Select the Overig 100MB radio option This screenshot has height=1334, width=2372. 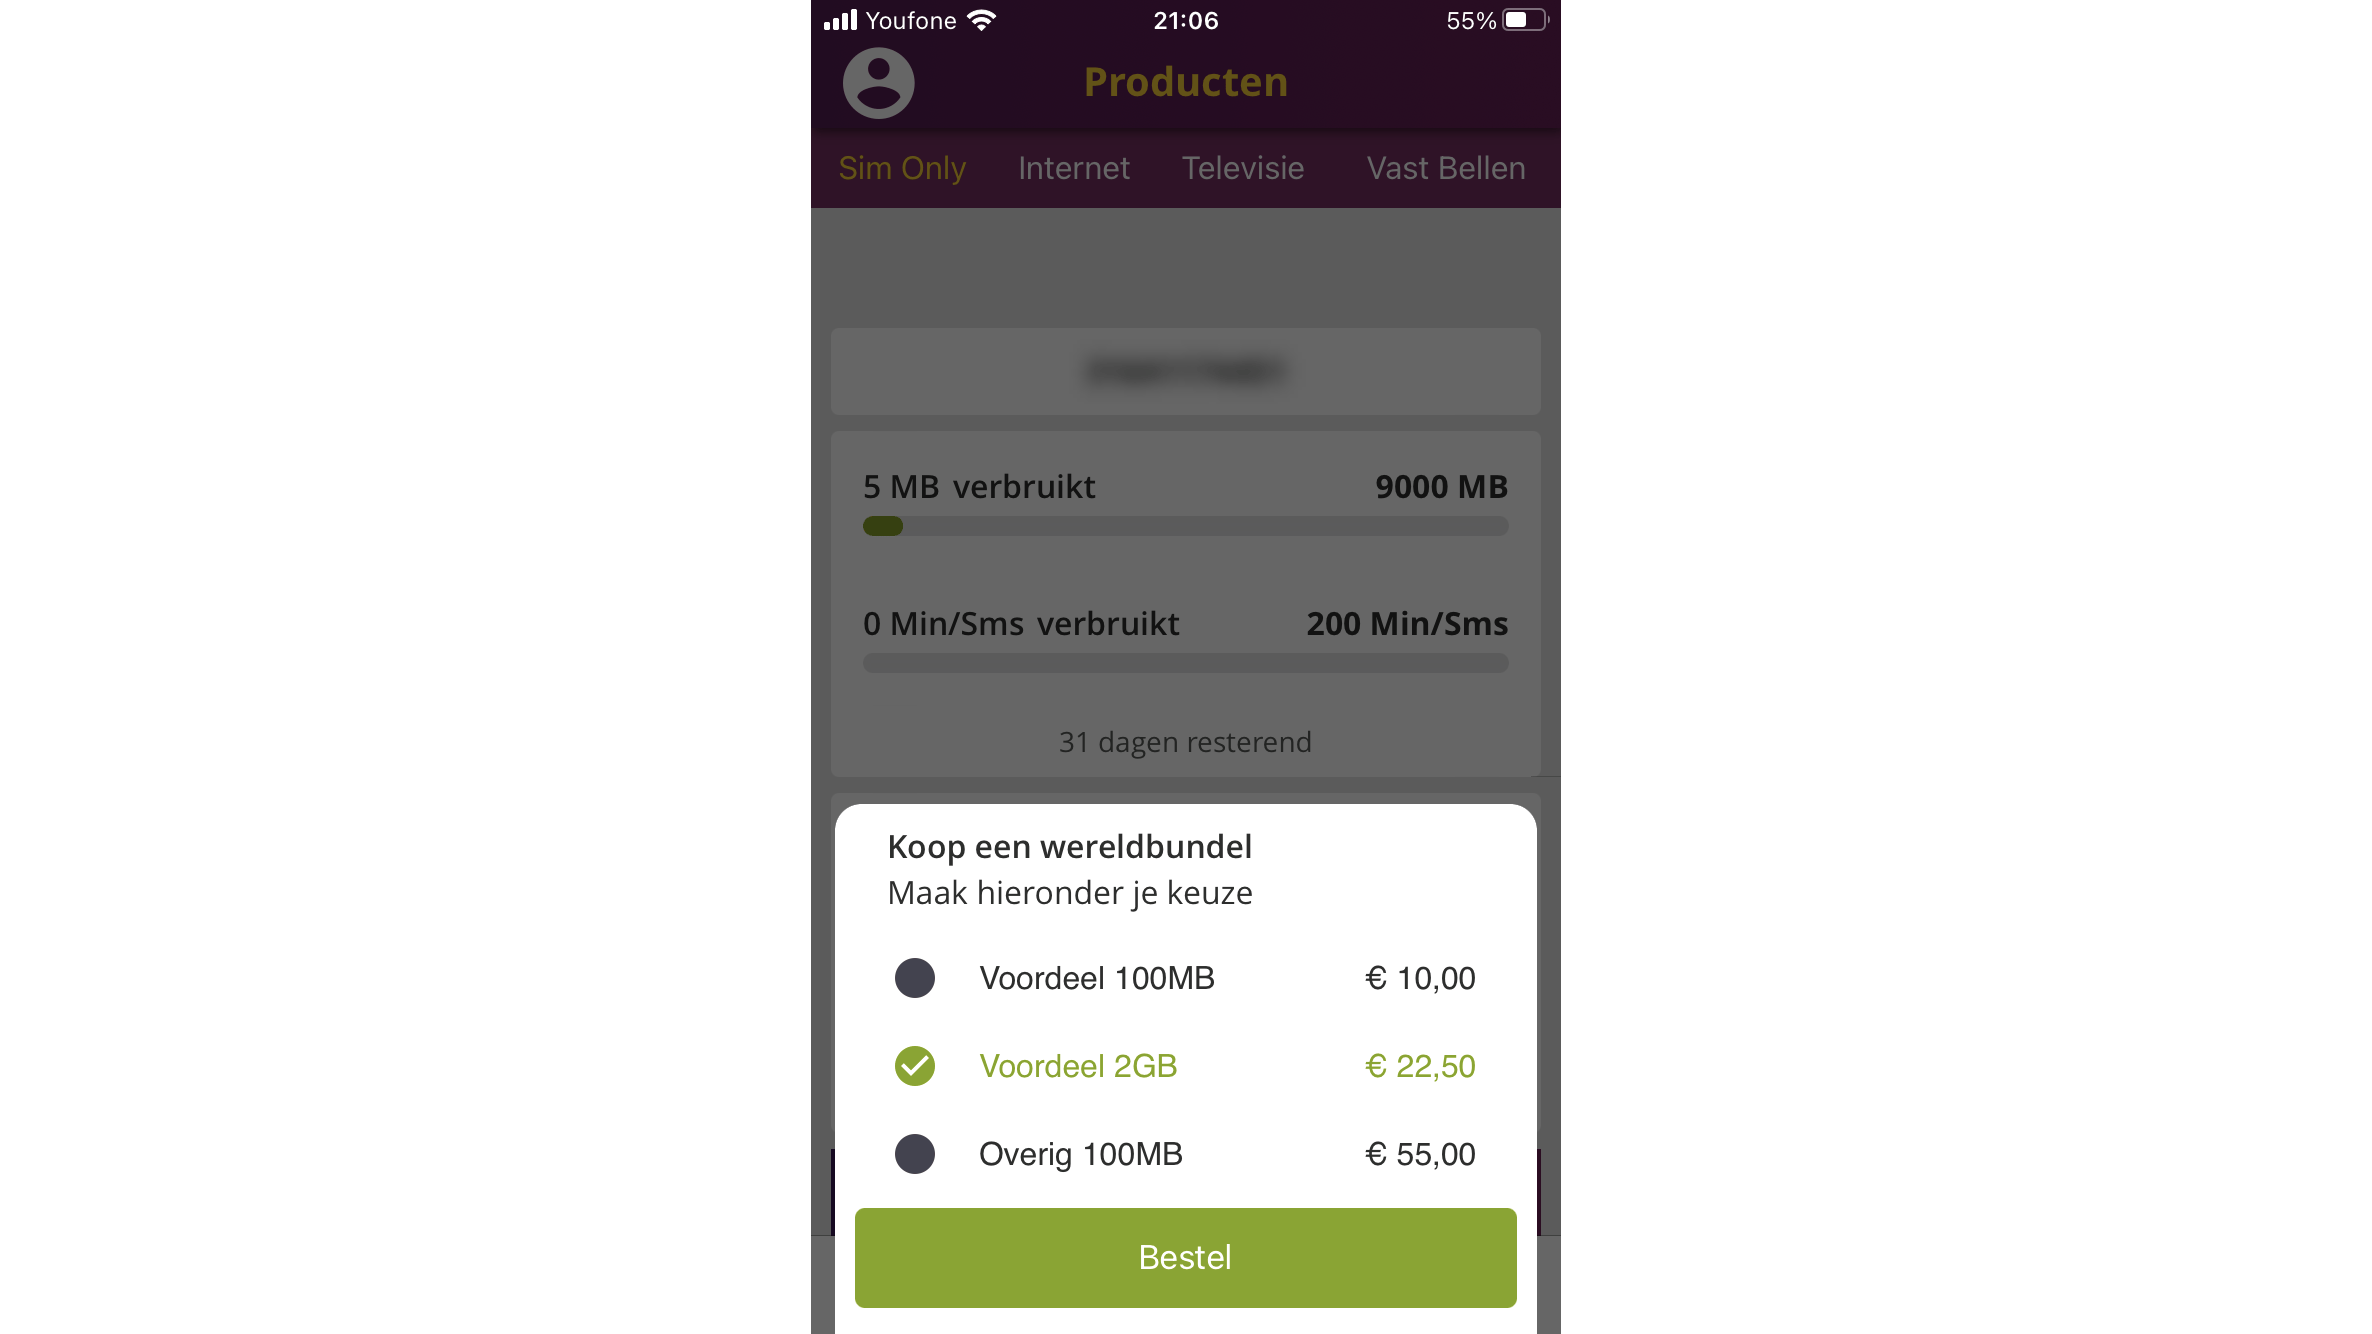(x=914, y=1154)
